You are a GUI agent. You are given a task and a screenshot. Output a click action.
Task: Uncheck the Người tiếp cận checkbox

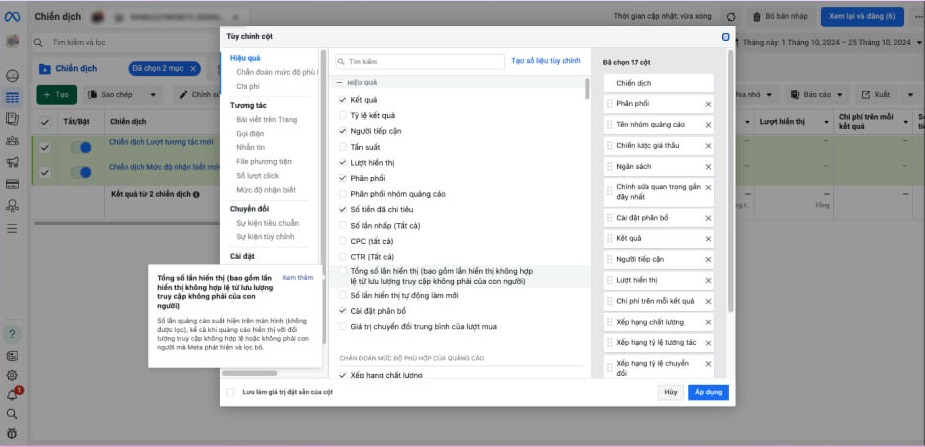coord(343,131)
